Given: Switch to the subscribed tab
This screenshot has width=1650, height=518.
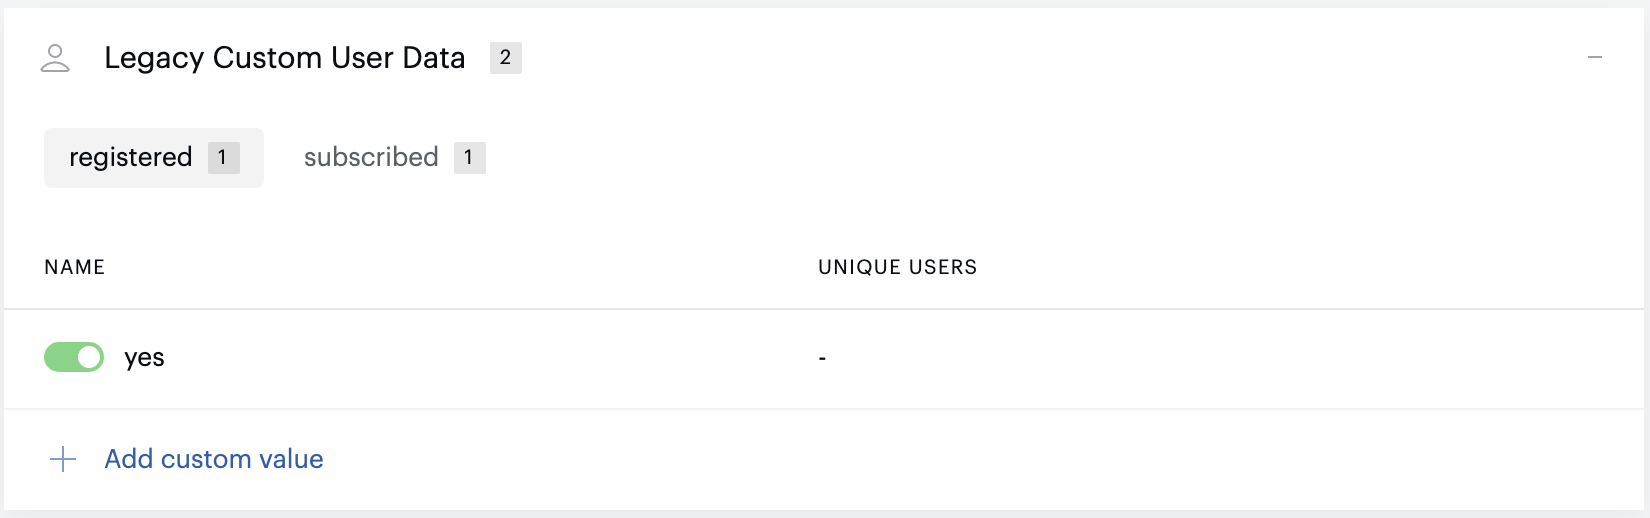Looking at the screenshot, I should click(394, 158).
